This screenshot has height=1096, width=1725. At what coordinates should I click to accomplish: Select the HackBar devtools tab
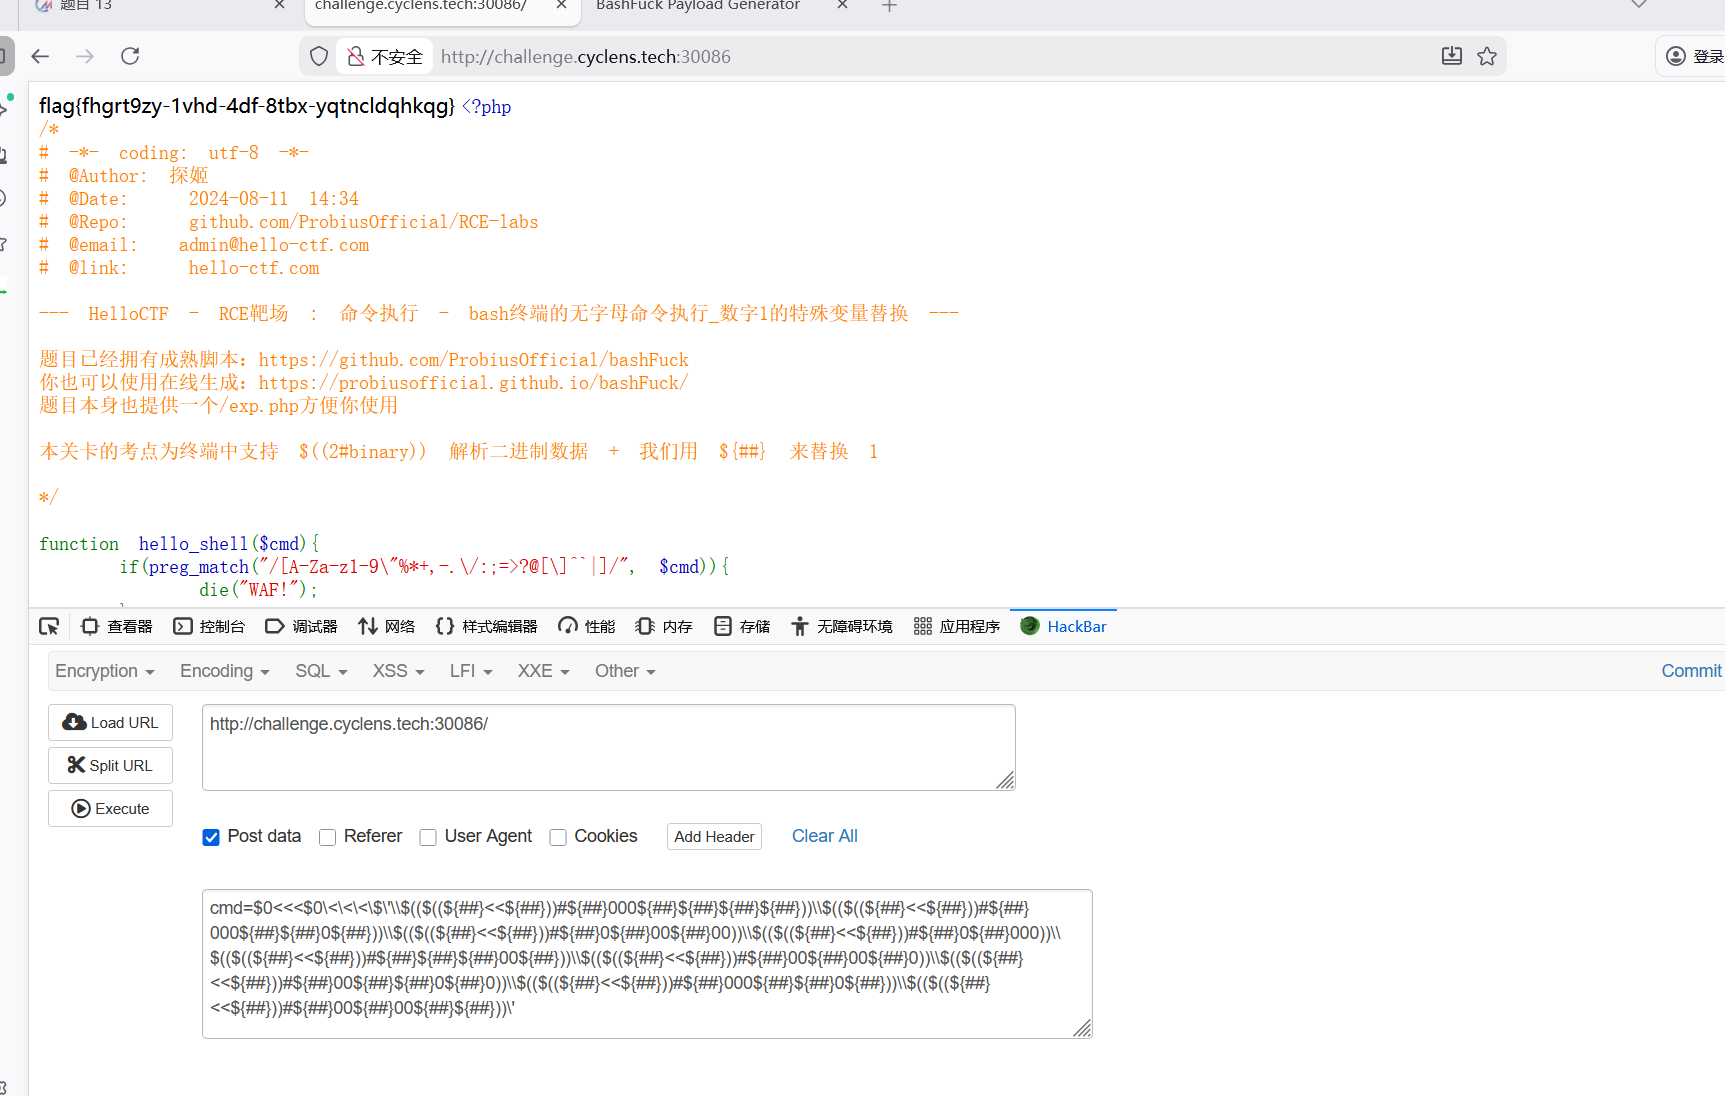pyautogui.click(x=1063, y=627)
